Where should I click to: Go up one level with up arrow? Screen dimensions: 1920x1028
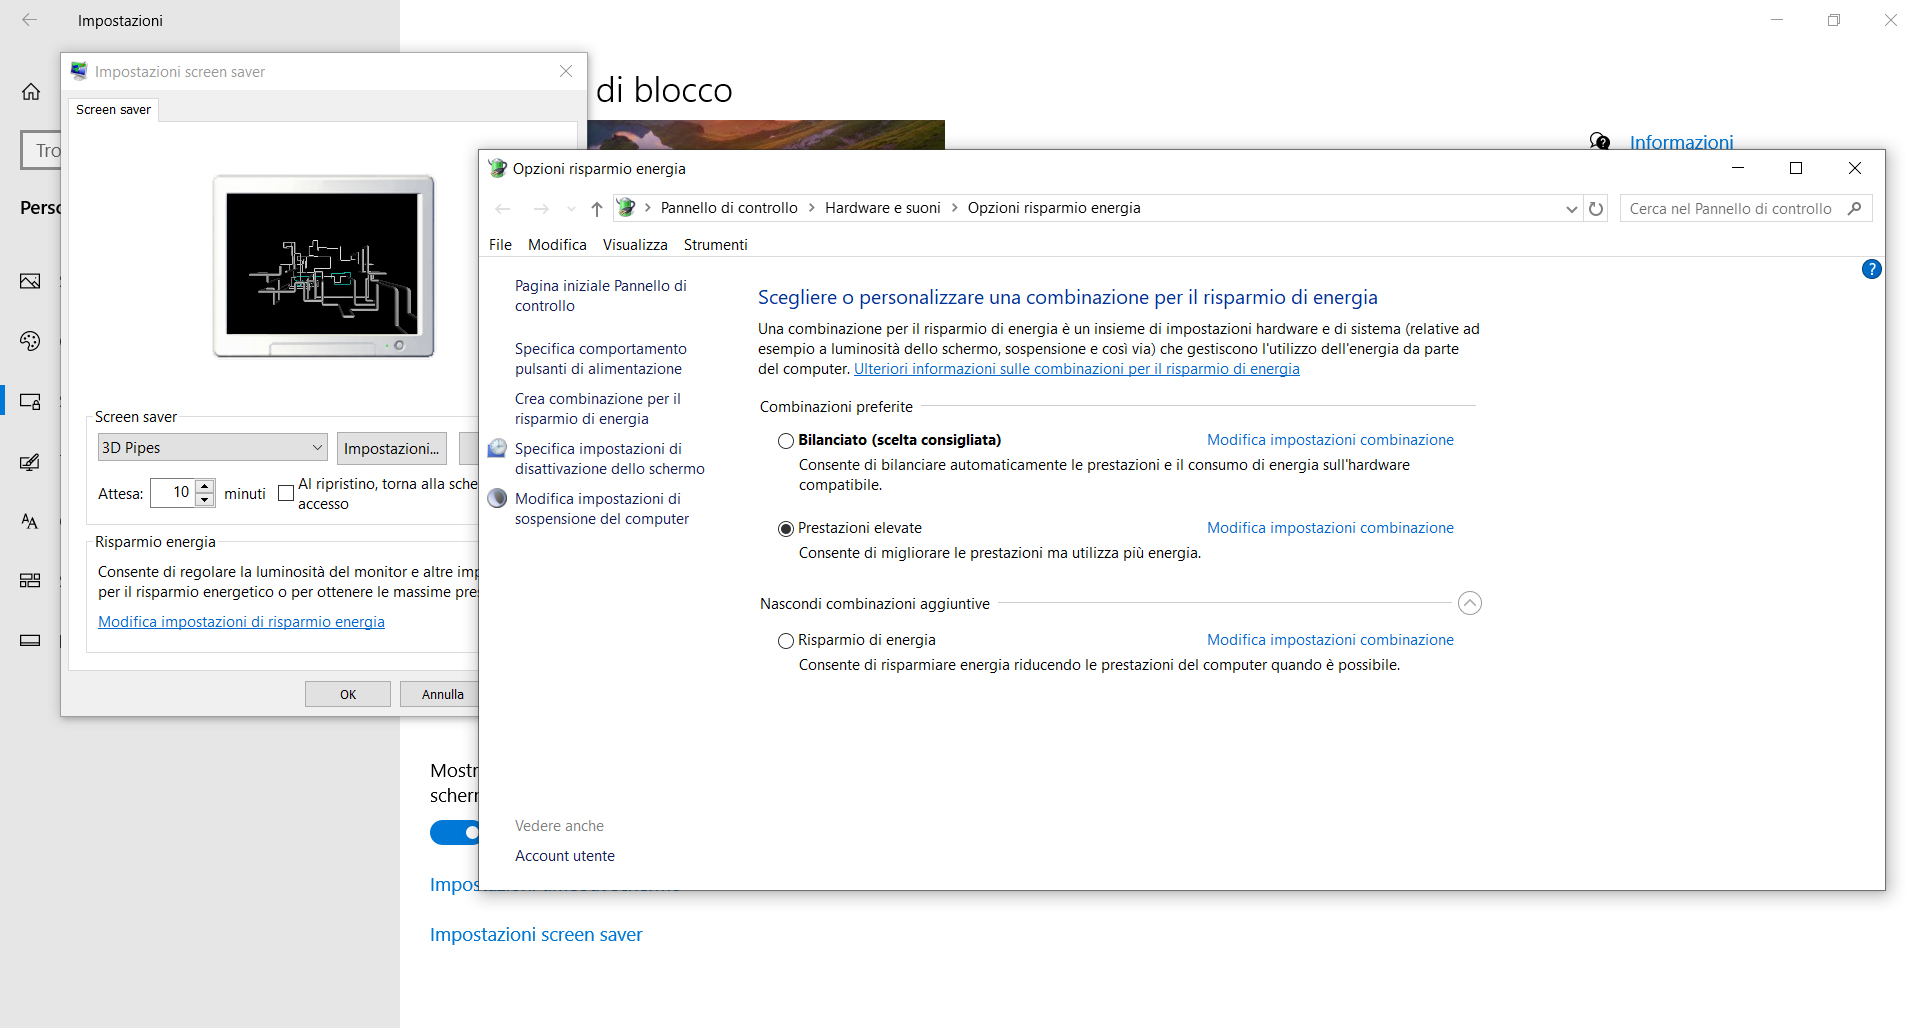click(597, 208)
